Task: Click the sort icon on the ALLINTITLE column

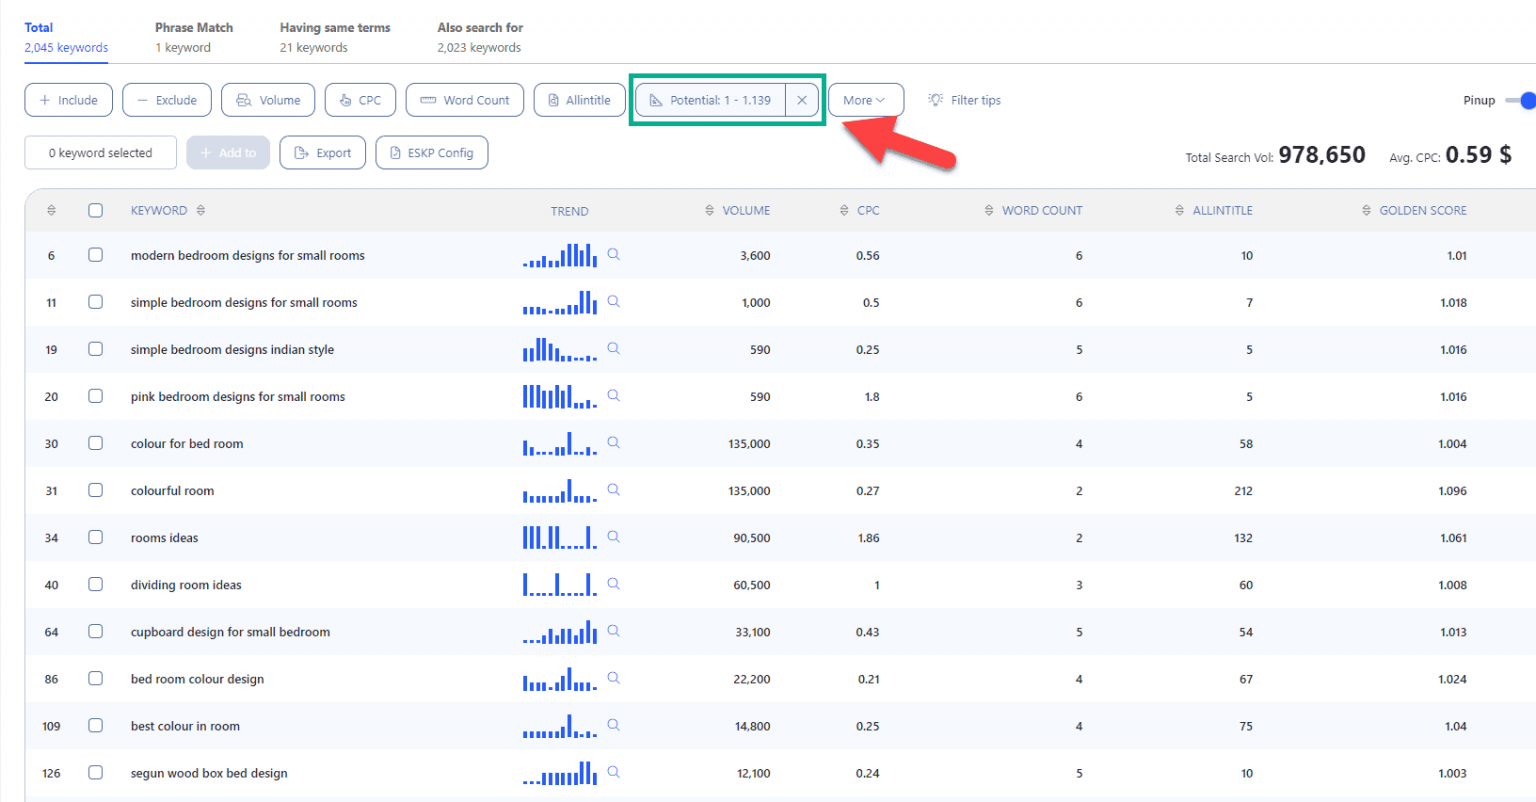Action: point(1177,210)
